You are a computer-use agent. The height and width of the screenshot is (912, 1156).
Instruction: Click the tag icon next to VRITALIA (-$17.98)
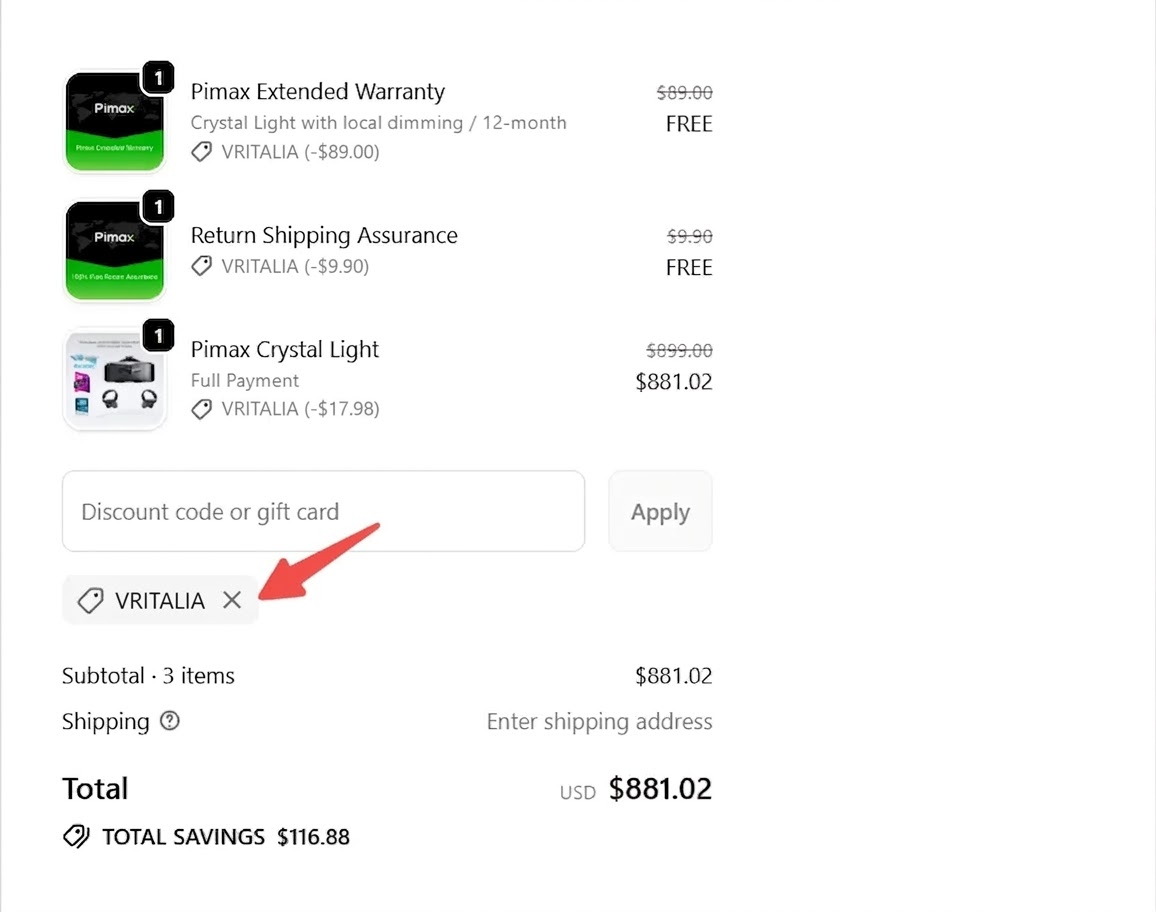click(x=202, y=409)
